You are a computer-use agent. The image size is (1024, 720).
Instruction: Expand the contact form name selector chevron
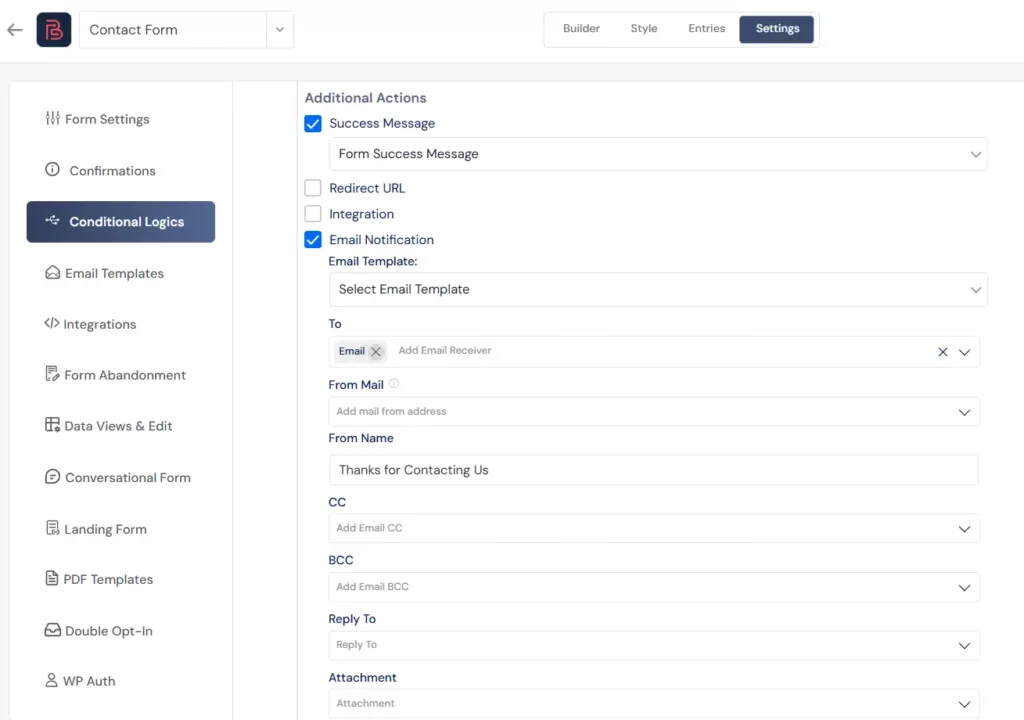[x=281, y=29]
